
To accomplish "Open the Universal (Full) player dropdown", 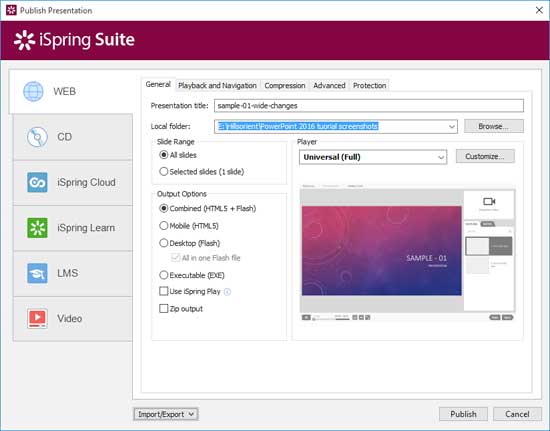I will 373,157.
